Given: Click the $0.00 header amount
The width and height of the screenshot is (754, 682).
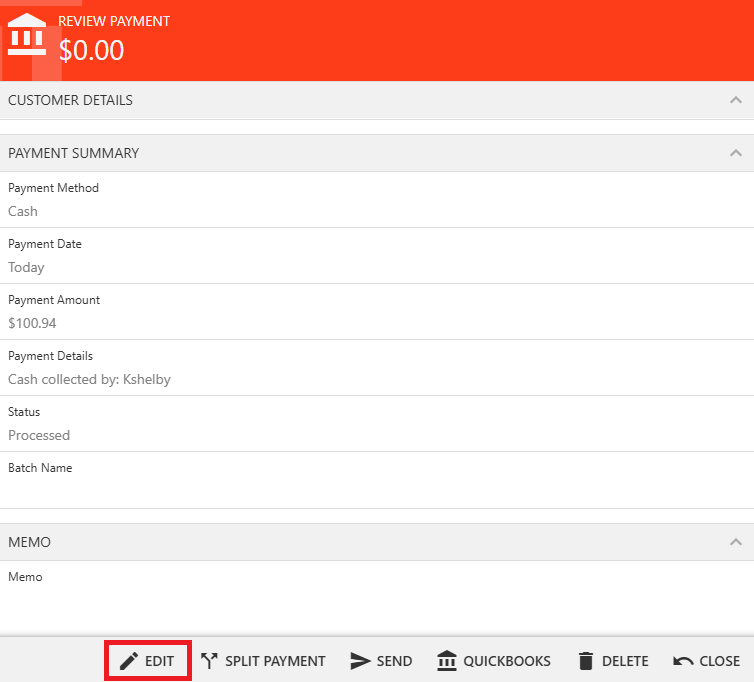Looking at the screenshot, I should coord(91,51).
